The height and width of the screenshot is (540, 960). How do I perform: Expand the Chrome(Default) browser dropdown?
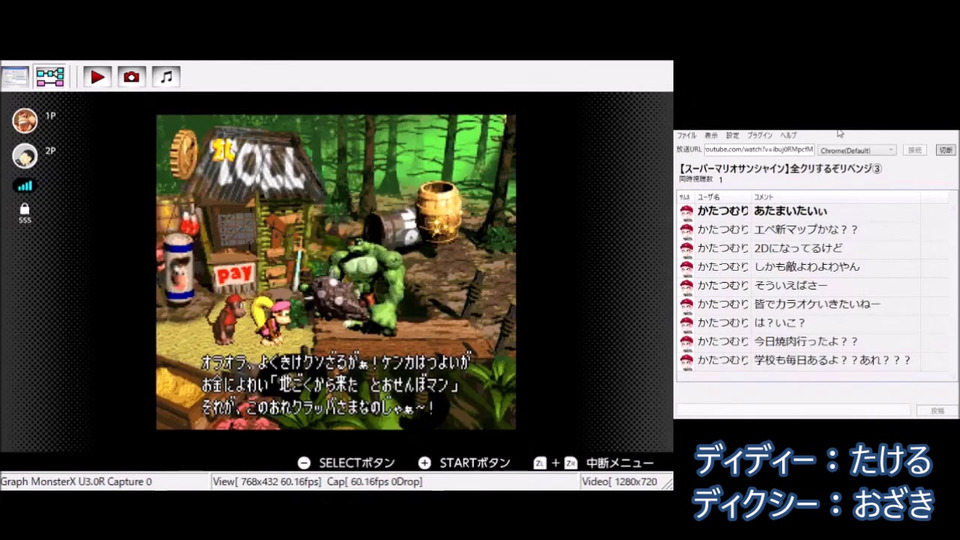[857, 150]
